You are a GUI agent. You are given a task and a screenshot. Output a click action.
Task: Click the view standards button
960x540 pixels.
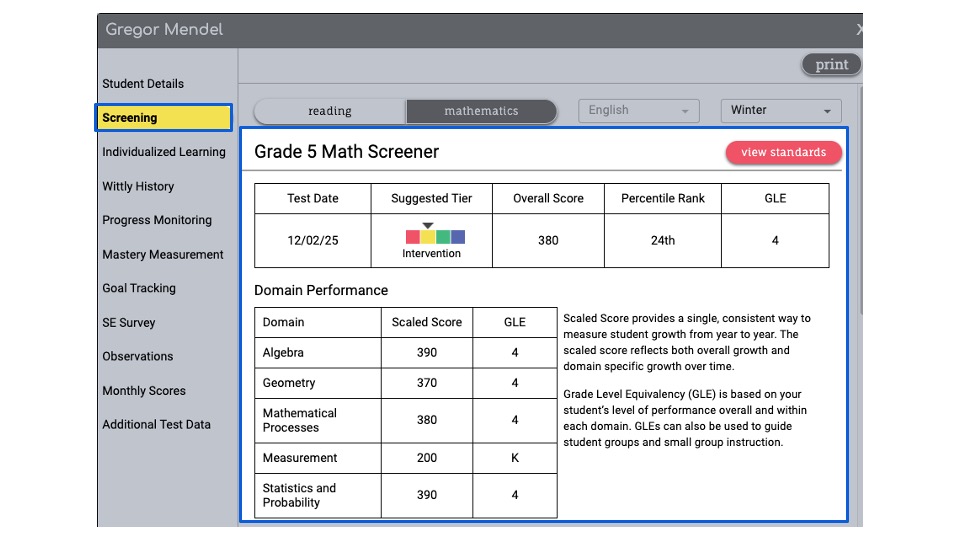pyautogui.click(x=783, y=152)
